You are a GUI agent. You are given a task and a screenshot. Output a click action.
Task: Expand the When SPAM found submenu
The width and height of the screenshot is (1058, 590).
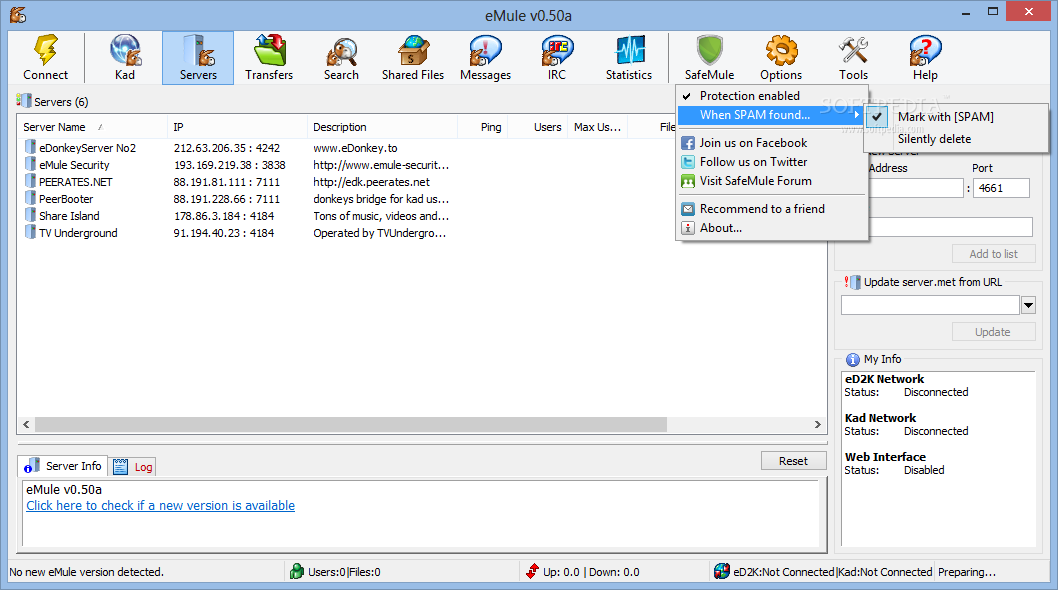(x=772, y=115)
